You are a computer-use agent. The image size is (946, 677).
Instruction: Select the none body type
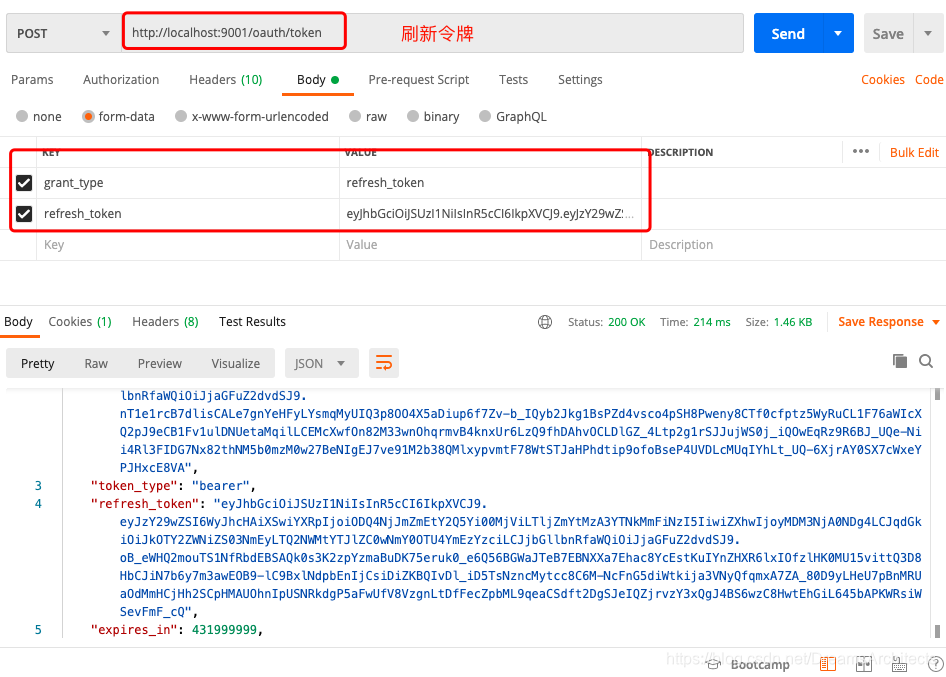pos(22,116)
